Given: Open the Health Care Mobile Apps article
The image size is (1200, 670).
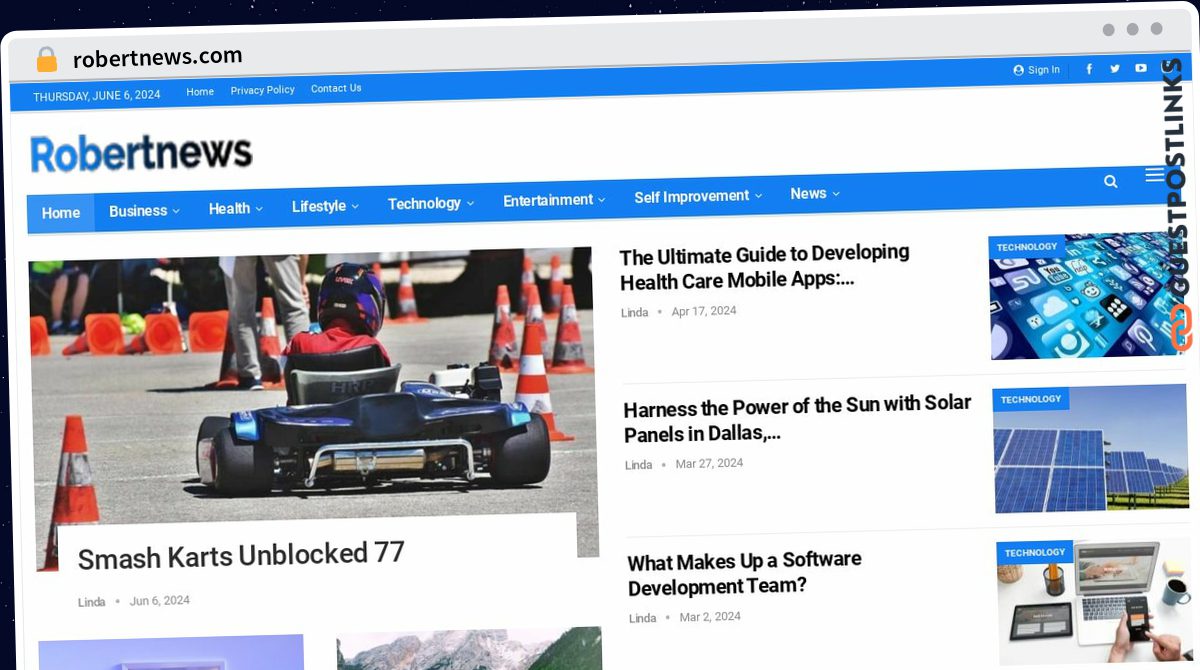Looking at the screenshot, I should [765, 267].
